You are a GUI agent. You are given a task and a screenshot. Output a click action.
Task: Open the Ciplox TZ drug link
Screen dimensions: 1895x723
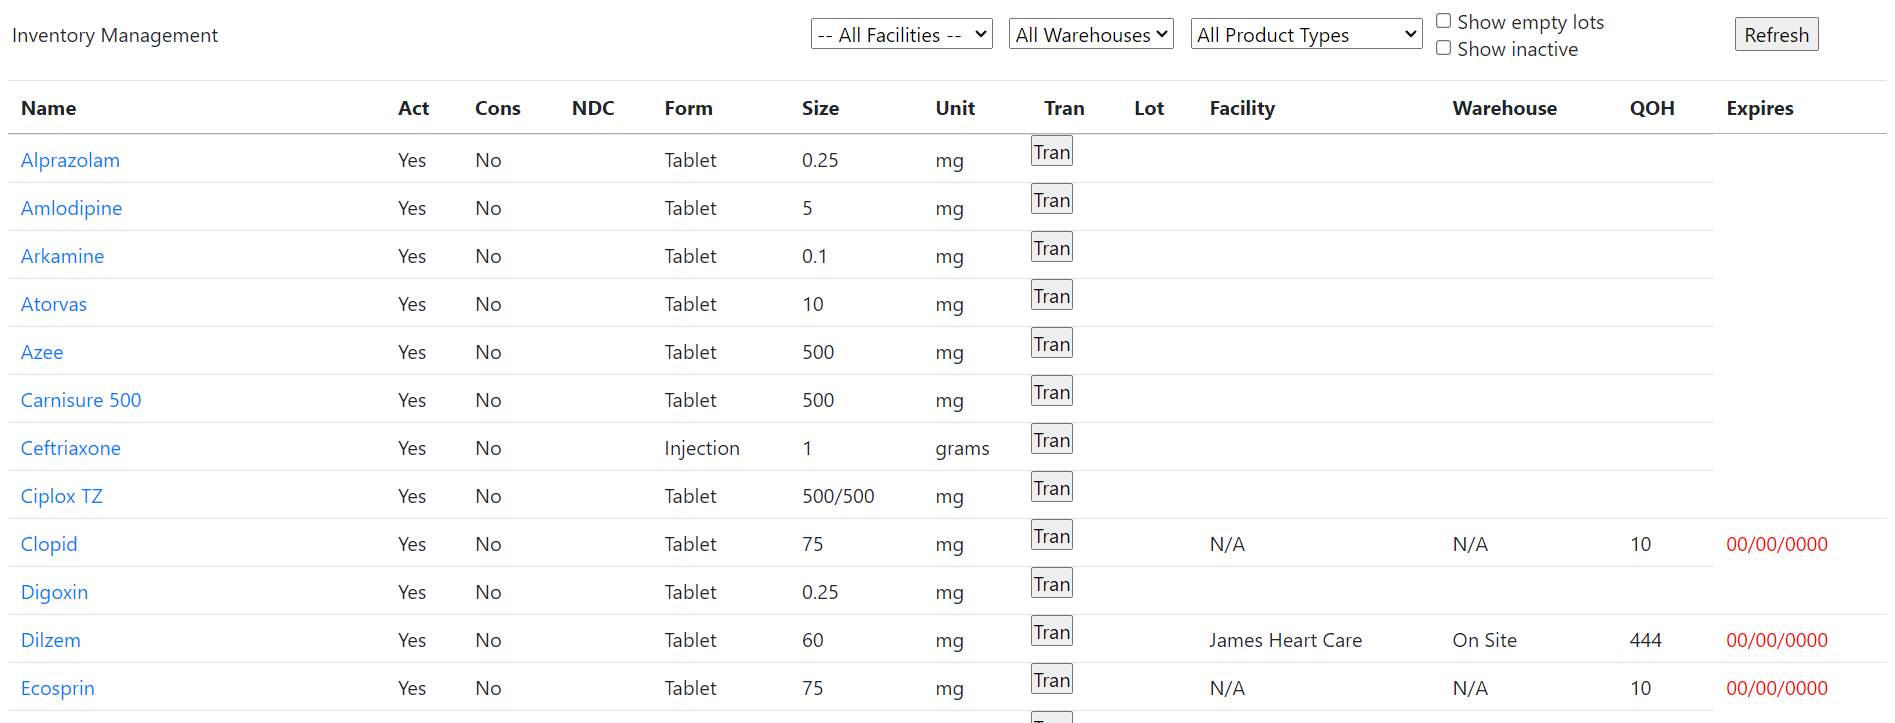(x=62, y=496)
